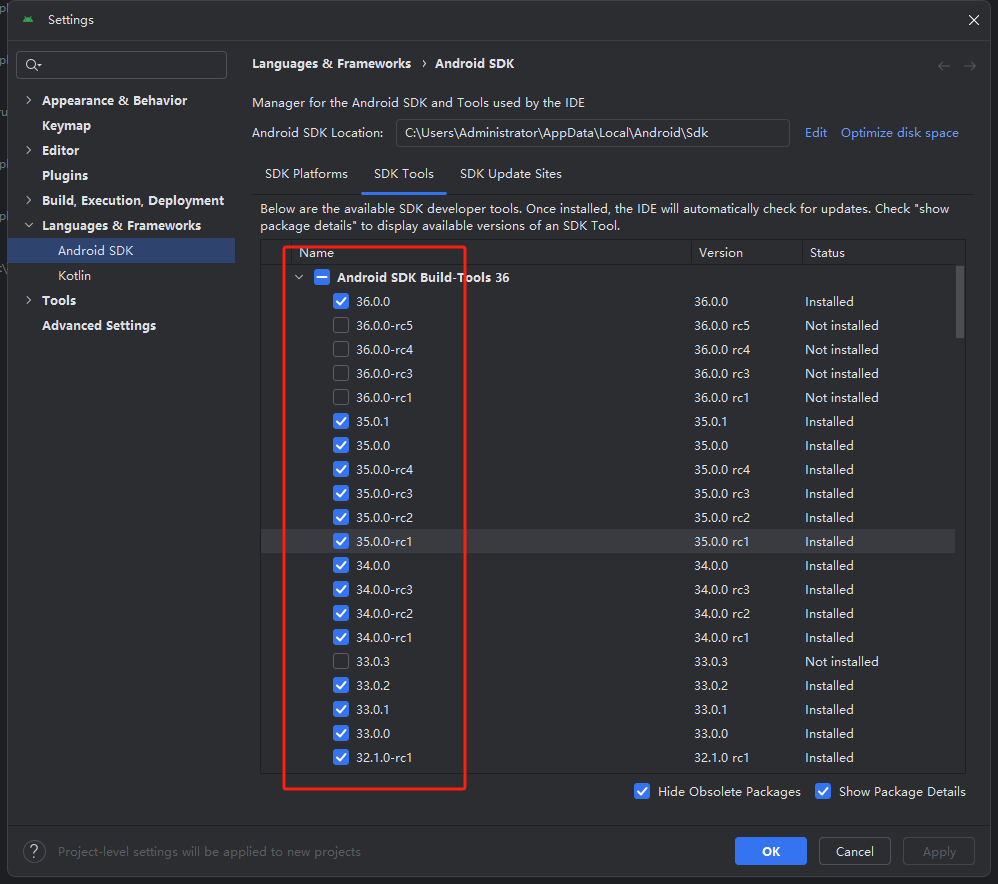Image resolution: width=998 pixels, height=884 pixels.
Task: Uncheck the 35.0.0-rc2 checkbox
Action: tap(341, 517)
